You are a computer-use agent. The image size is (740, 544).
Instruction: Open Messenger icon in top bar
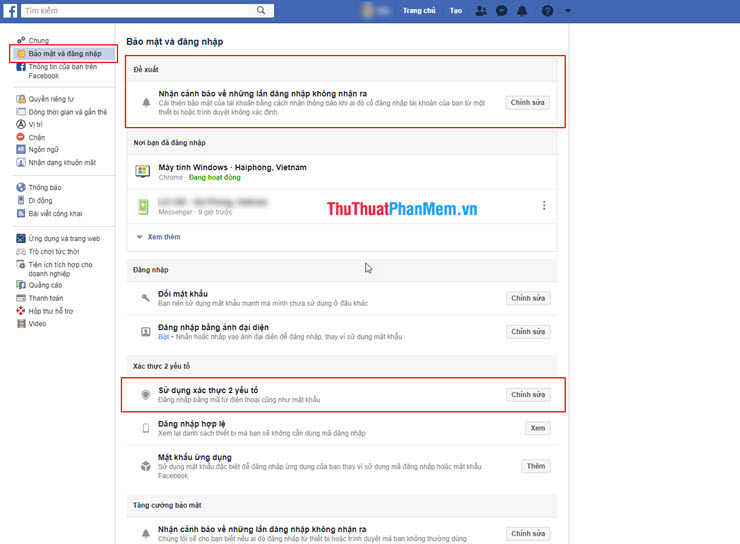tap(502, 10)
